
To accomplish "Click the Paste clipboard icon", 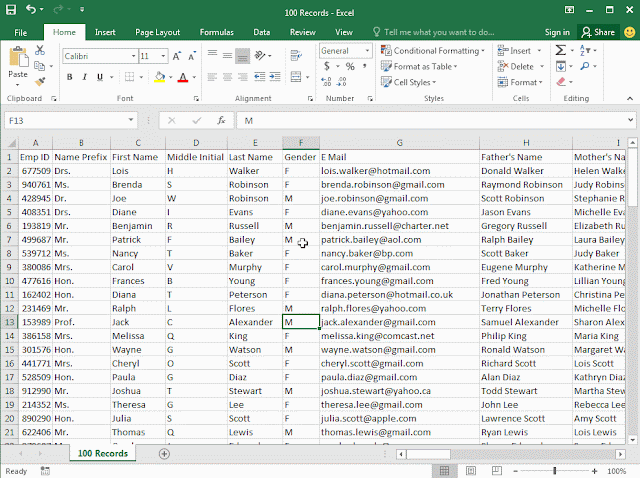I will coord(18,56).
